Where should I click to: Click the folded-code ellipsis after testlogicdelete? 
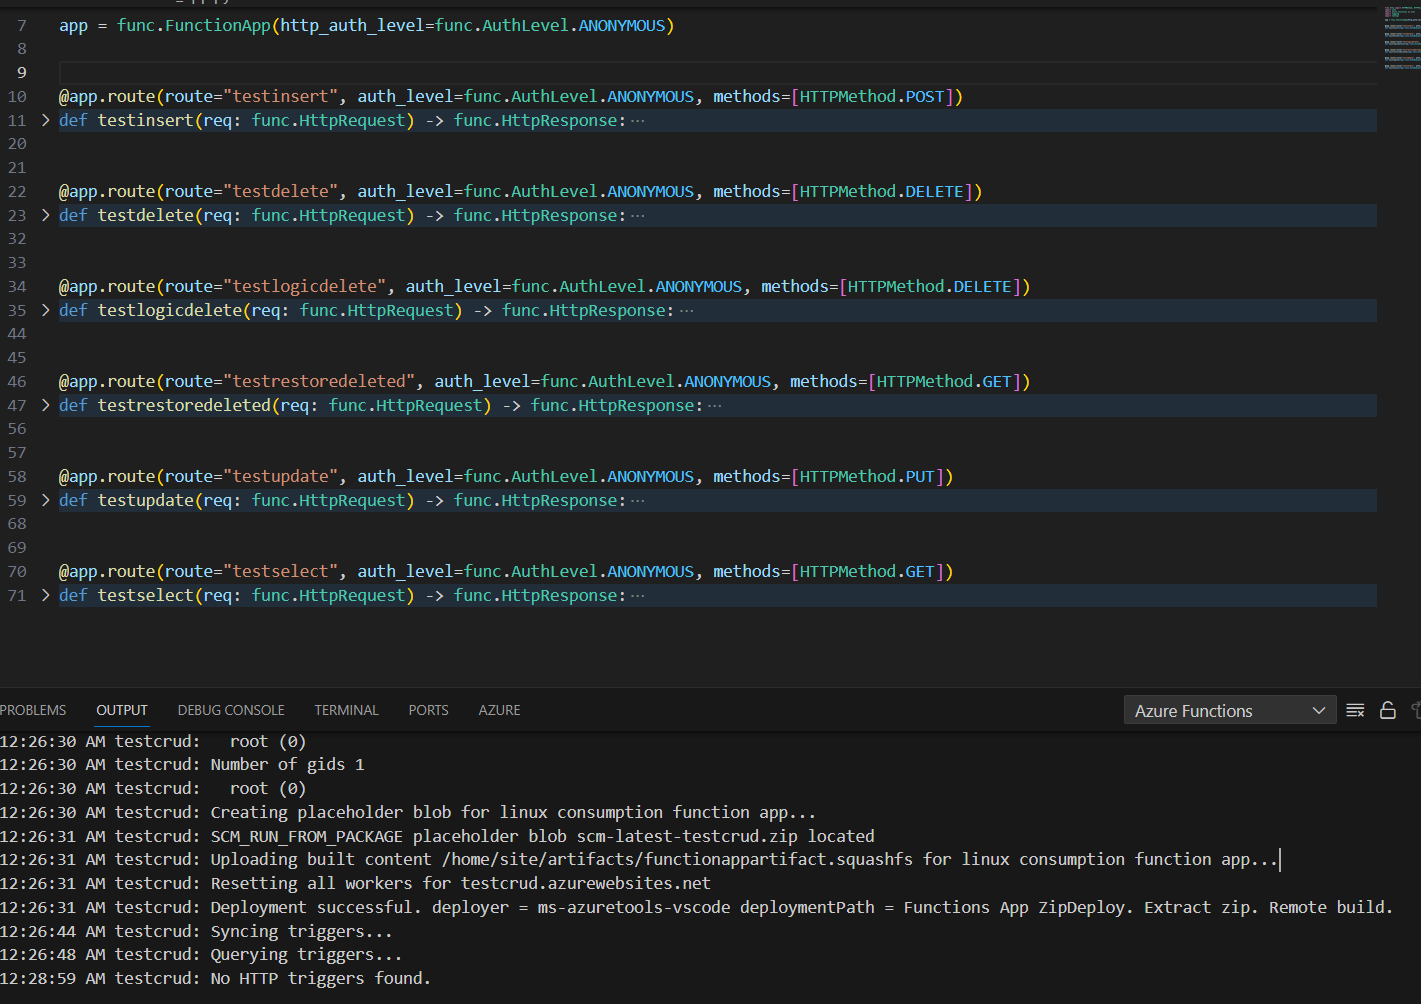click(x=686, y=310)
